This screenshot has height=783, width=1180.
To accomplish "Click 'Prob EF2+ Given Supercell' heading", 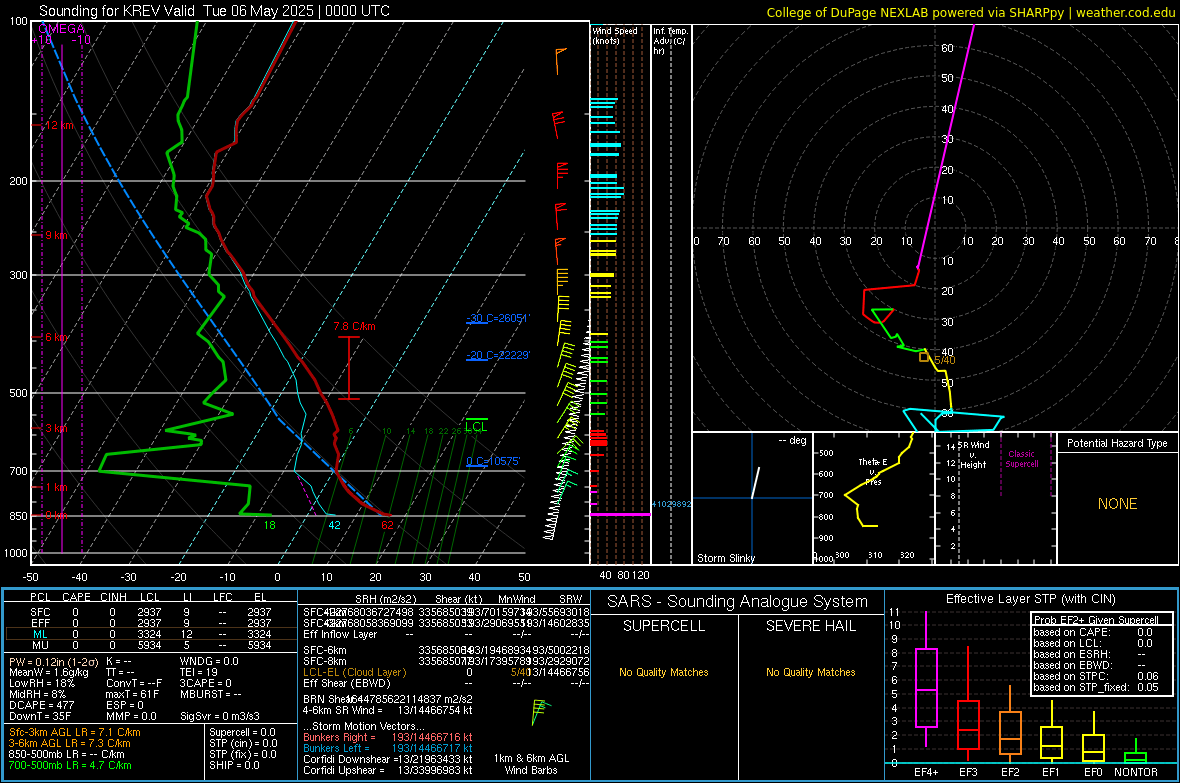I will (1096, 620).
